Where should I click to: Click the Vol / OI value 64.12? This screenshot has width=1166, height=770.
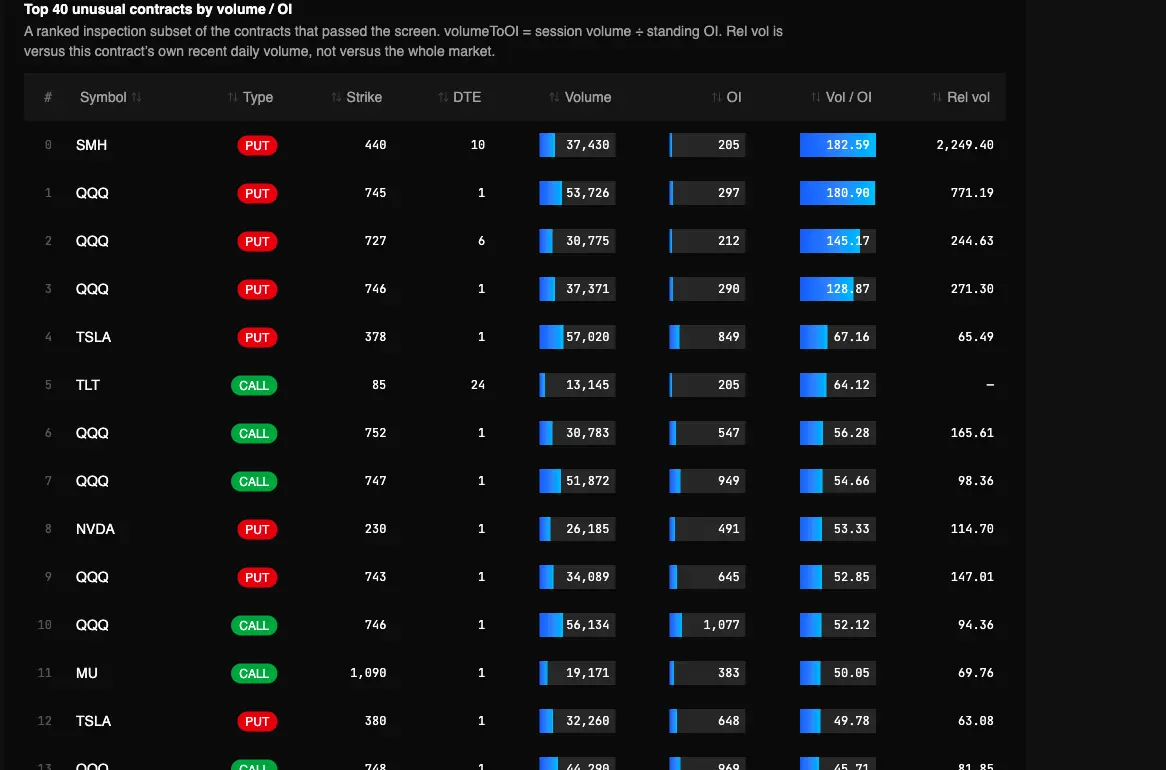point(851,385)
